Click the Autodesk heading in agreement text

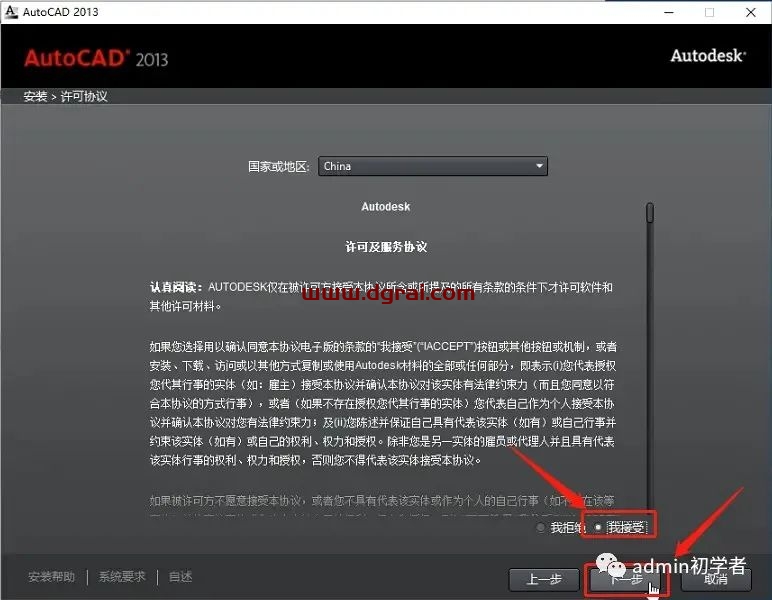click(386, 207)
